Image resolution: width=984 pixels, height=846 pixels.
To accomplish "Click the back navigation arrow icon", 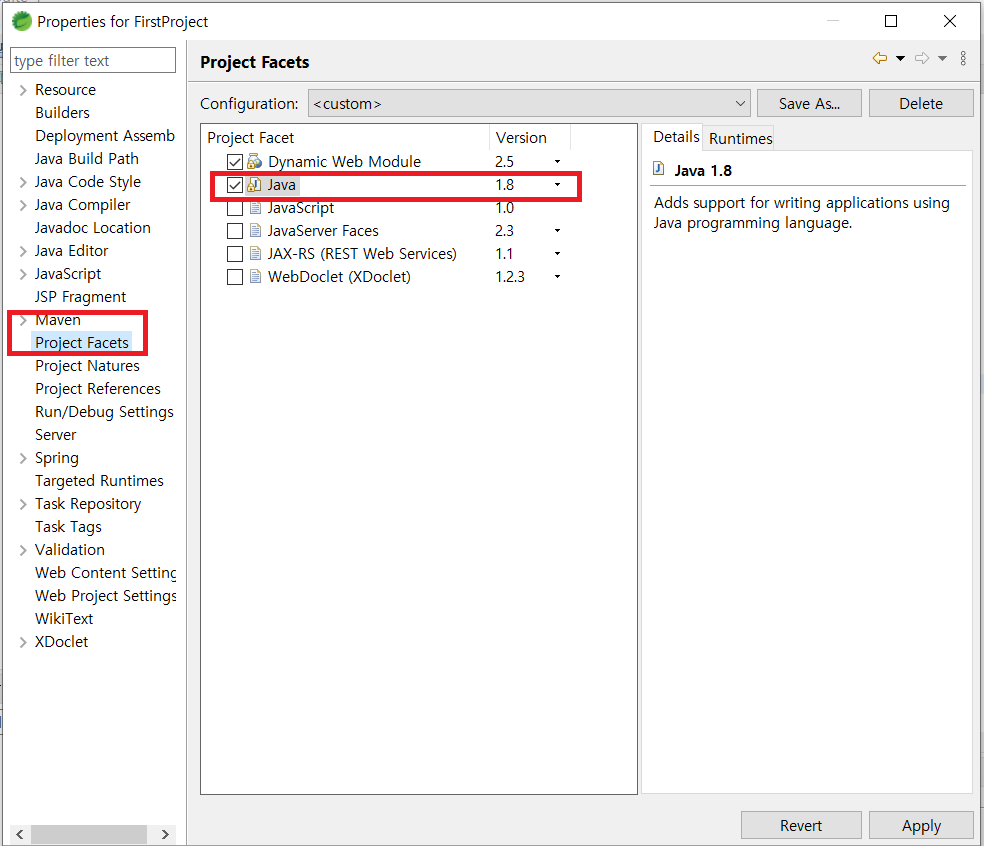I will click(880, 58).
